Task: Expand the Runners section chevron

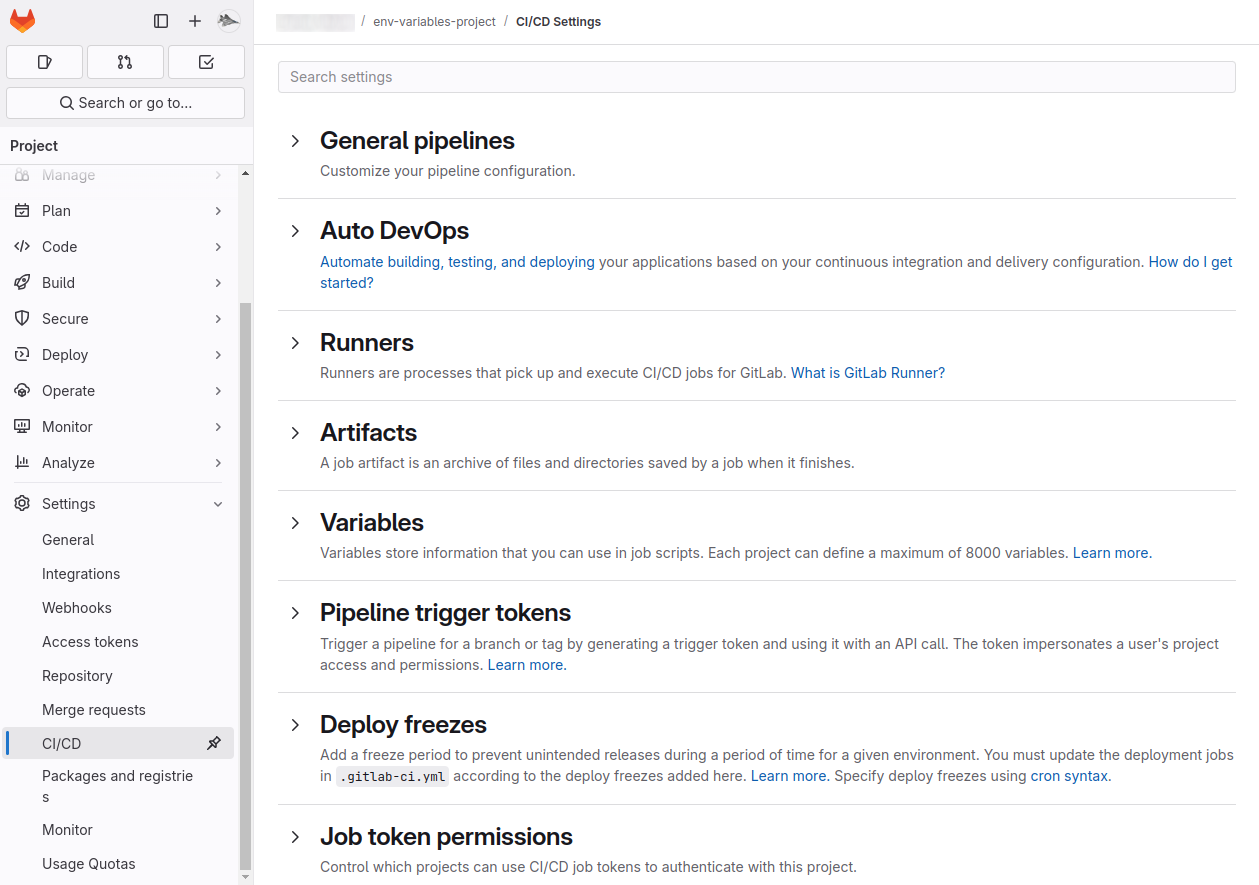Action: click(x=295, y=343)
